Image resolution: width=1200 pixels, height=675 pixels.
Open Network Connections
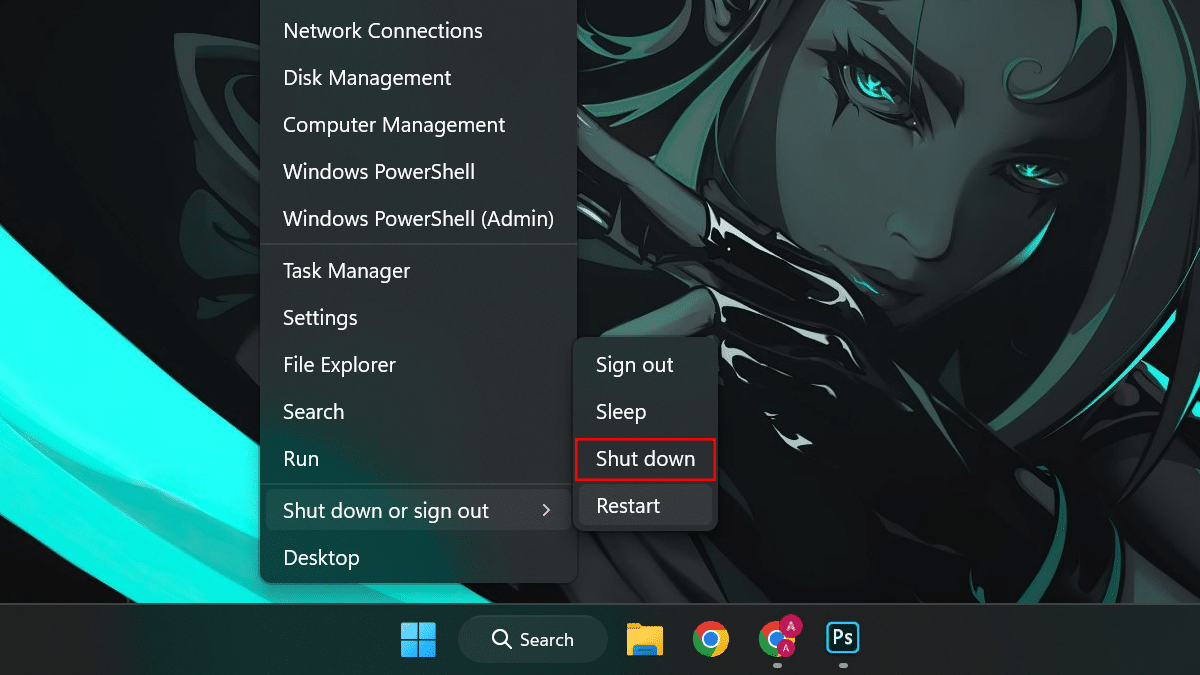[418, 31]
